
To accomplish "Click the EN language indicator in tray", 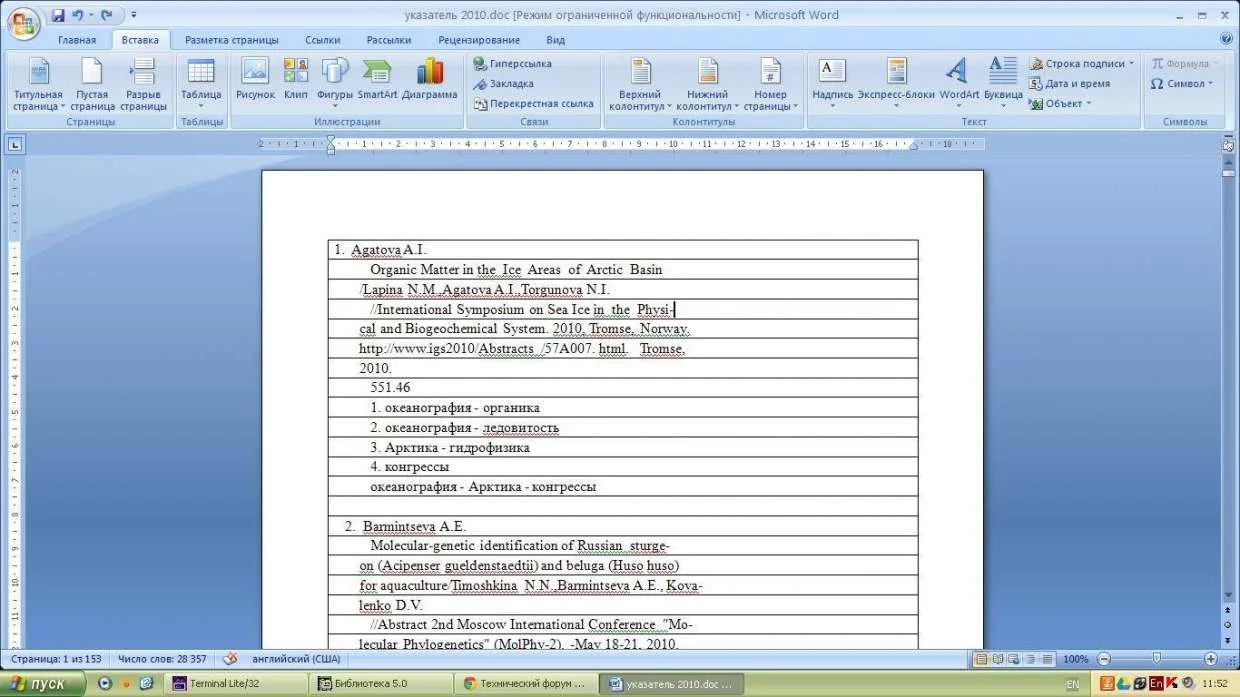I will 1072,685.
